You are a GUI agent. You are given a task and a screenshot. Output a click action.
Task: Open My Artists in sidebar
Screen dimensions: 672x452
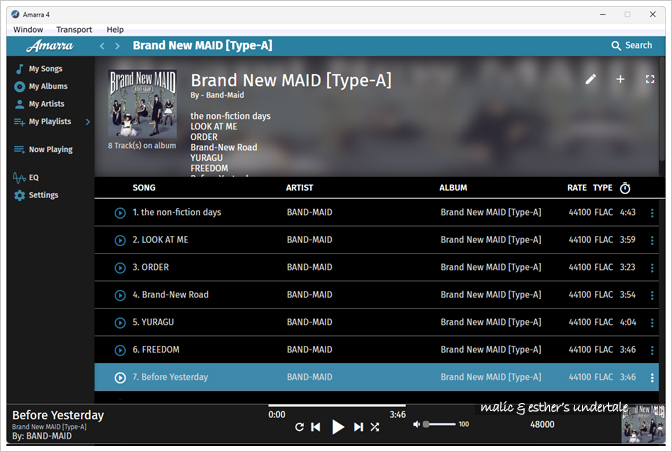coord(39,104)
